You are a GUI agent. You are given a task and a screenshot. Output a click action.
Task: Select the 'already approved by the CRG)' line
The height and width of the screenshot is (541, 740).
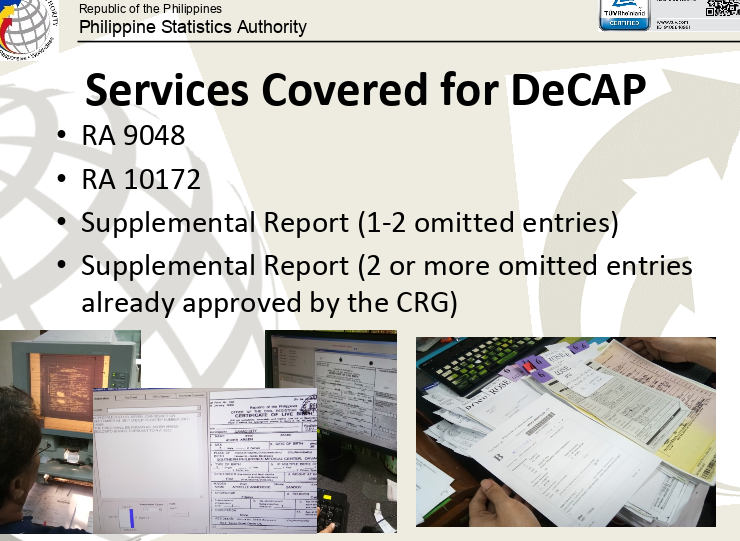(269, 303)
